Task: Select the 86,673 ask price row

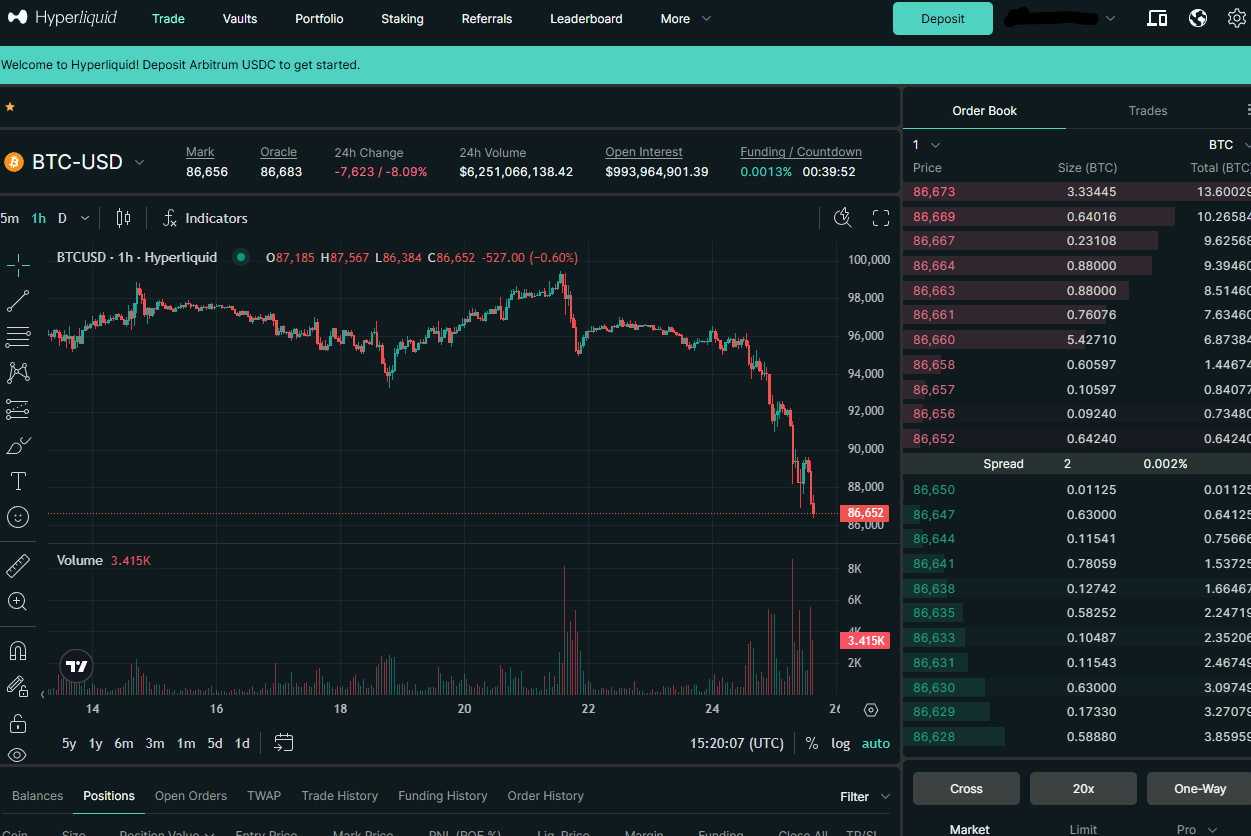Action: point(1077,192)
